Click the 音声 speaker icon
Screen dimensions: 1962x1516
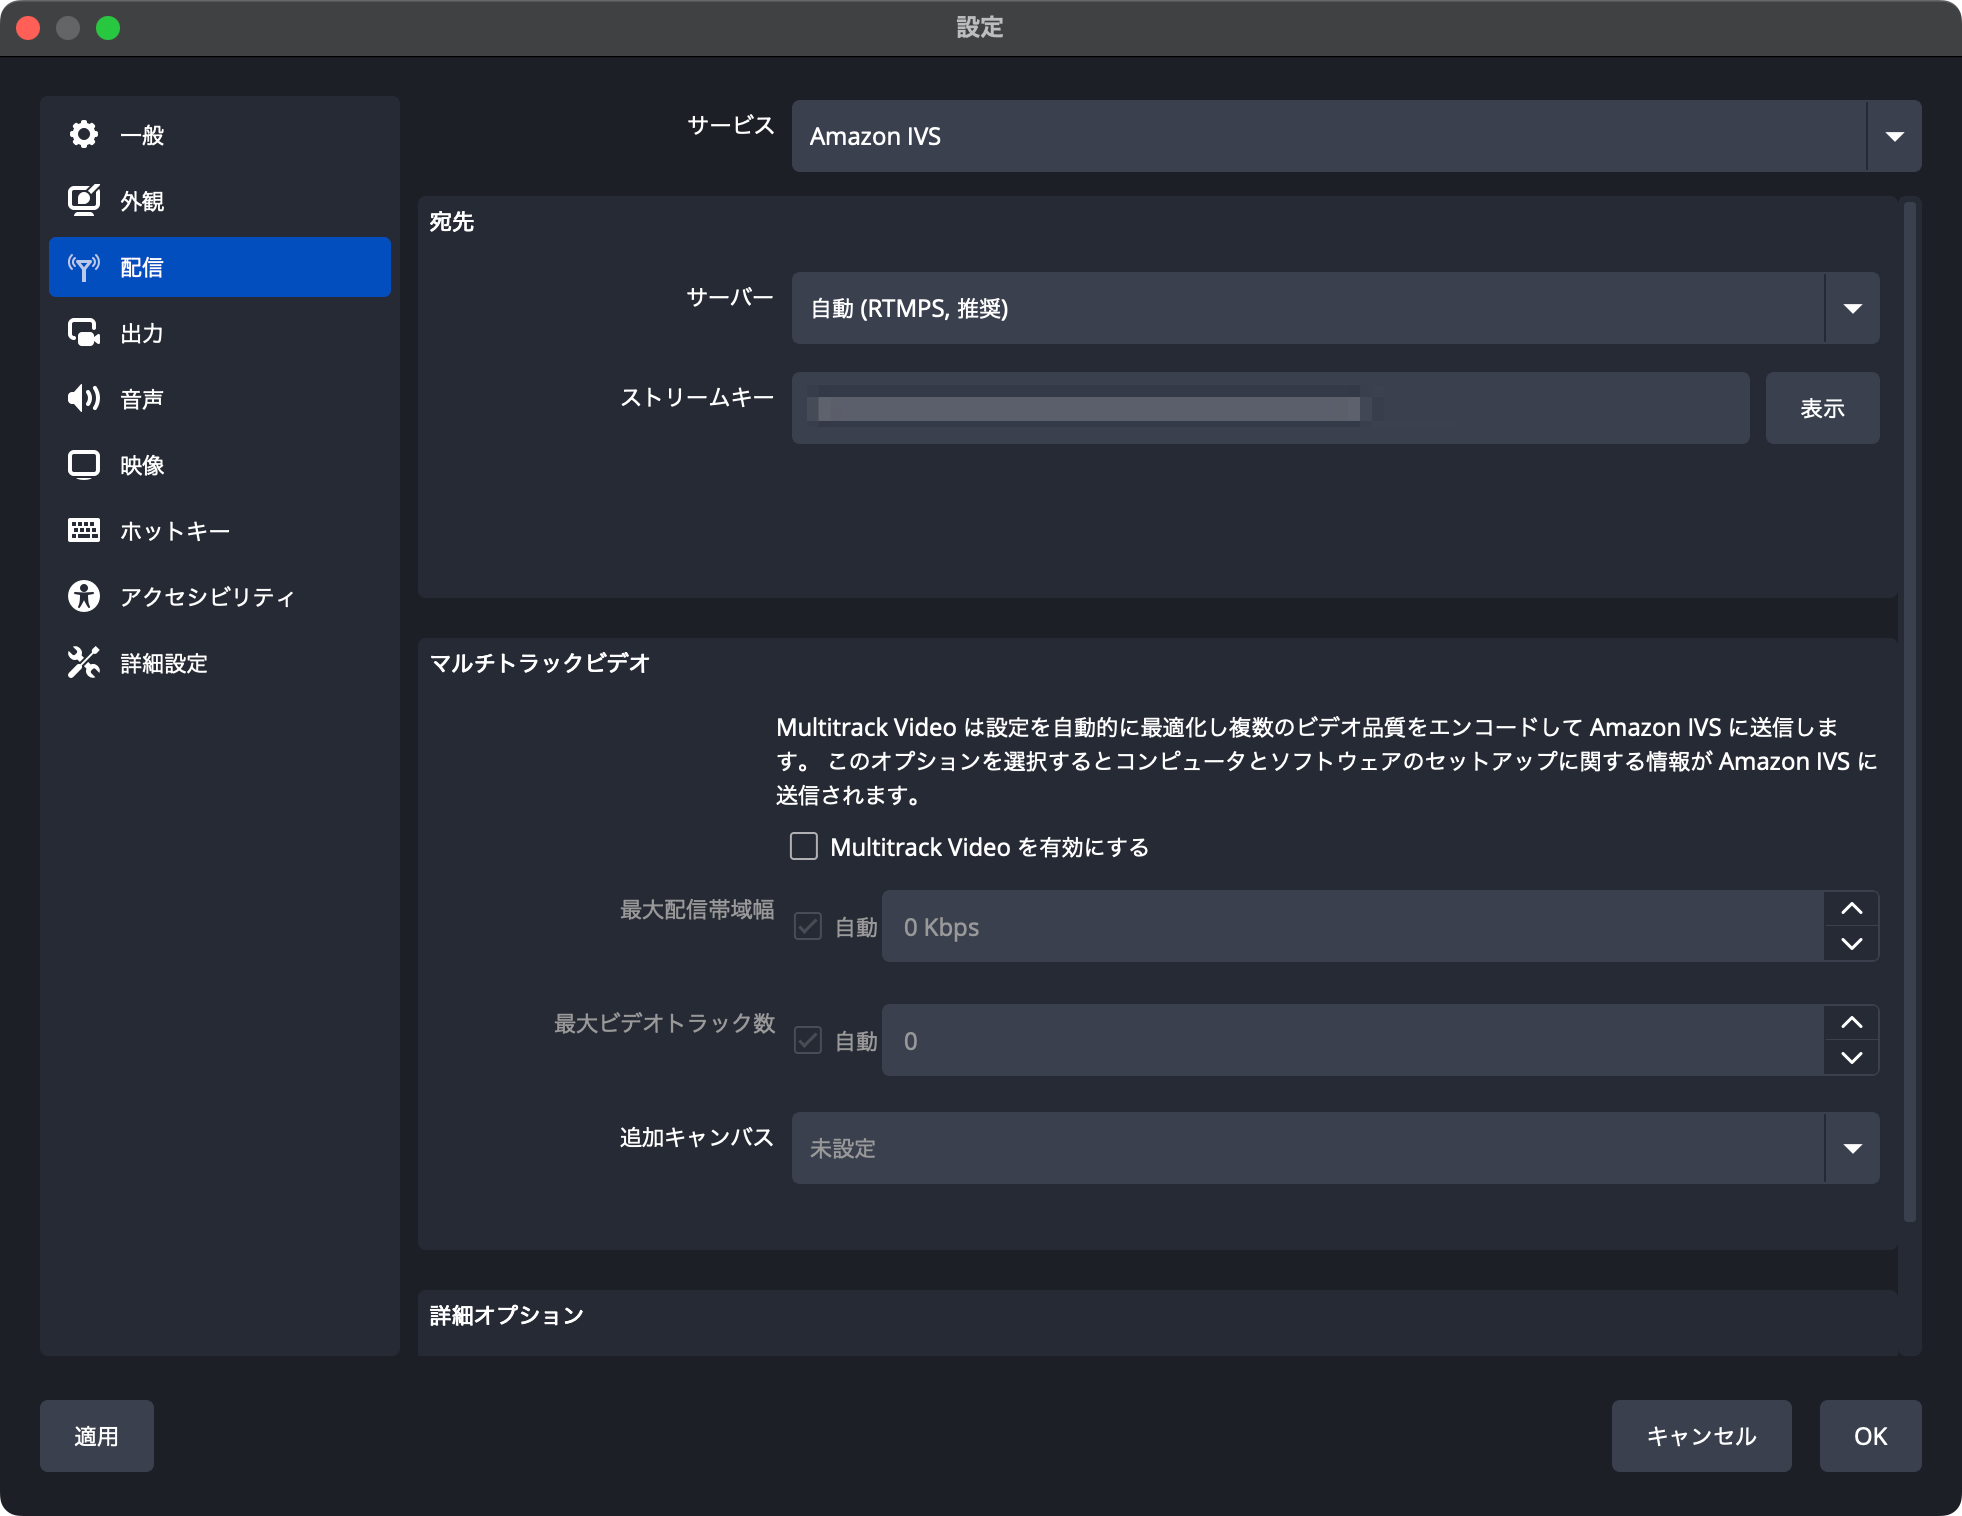pos(84,399)
